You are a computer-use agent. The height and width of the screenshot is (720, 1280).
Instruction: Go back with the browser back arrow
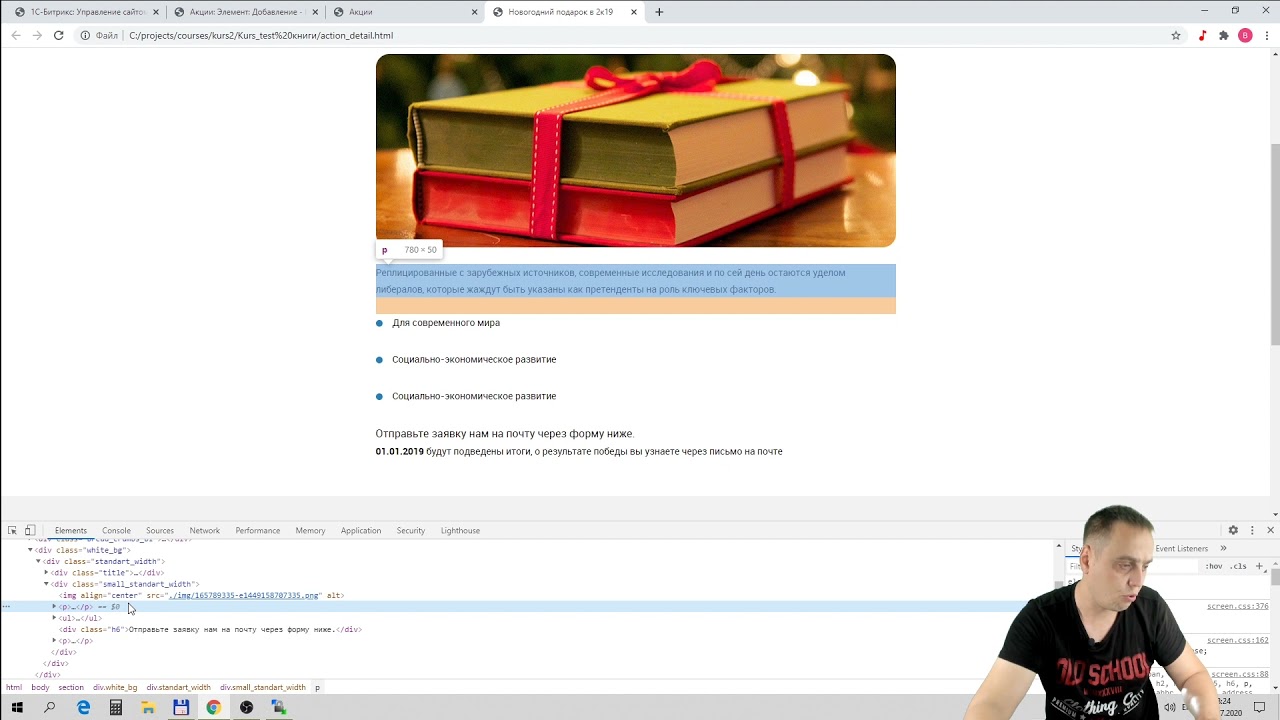(x=15, y=35)
